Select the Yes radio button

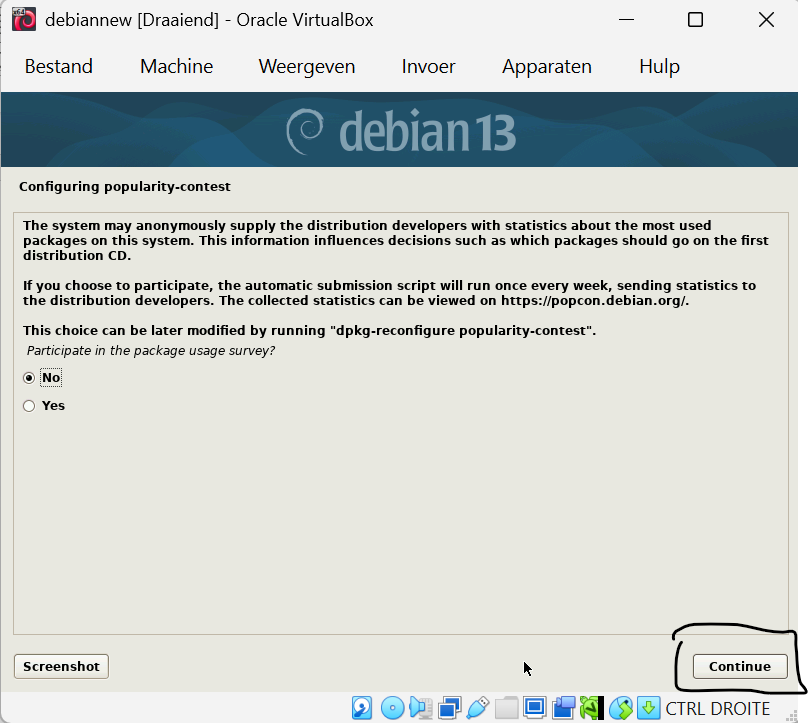(x=29, y=406)
